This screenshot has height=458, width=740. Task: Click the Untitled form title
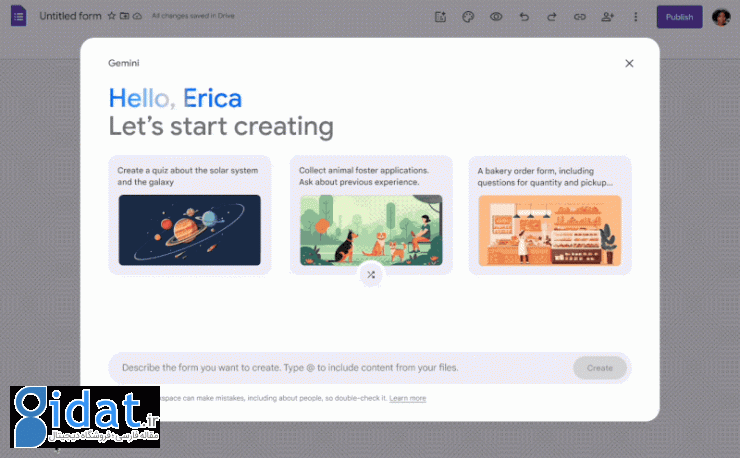coord(70,16)
